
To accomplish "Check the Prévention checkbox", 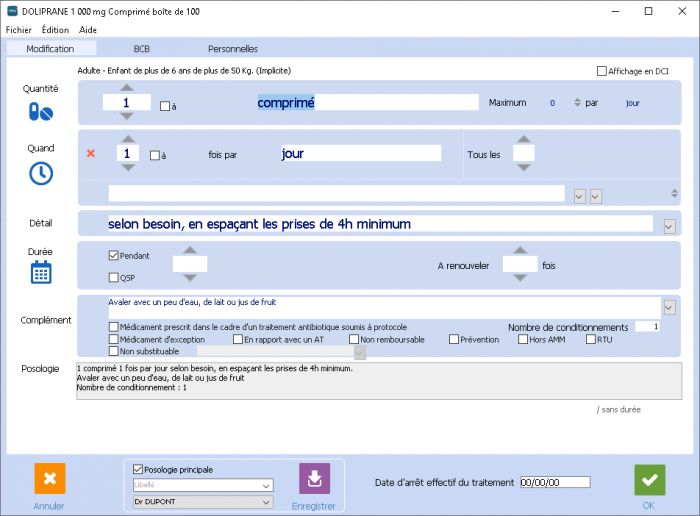I will click(454, 339).
